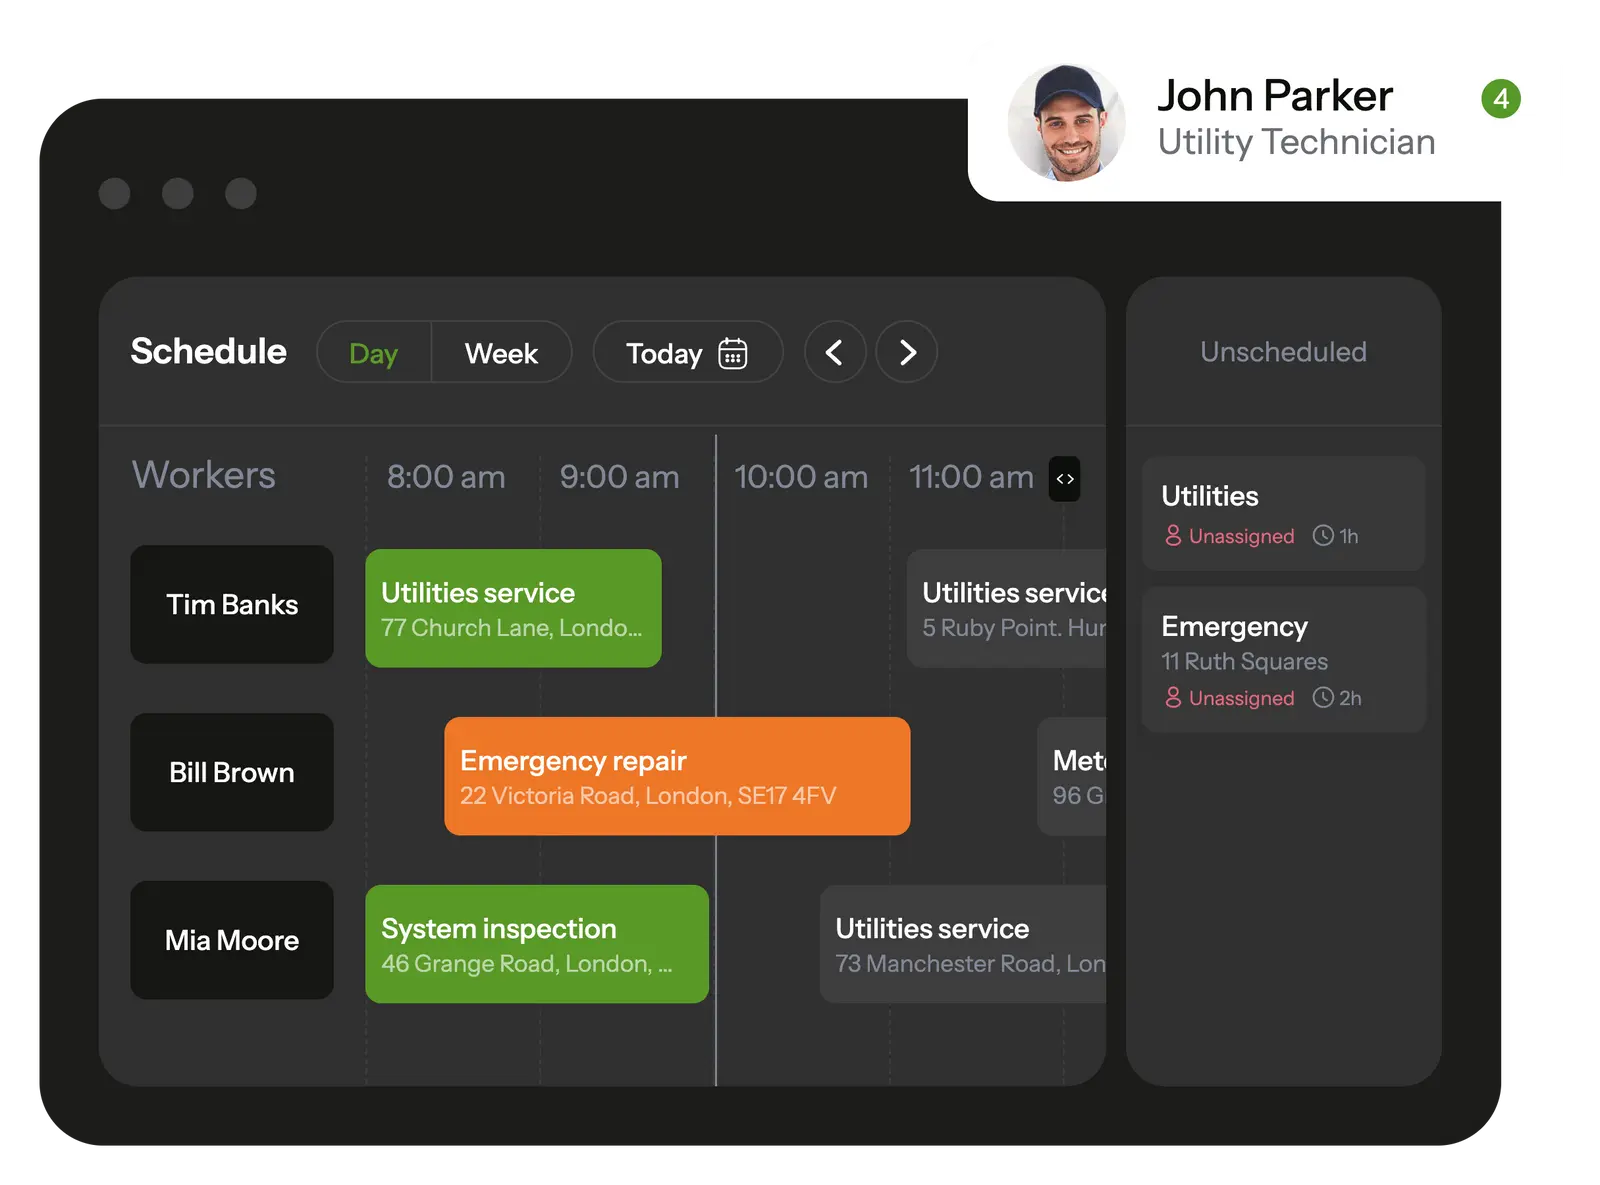Select worker Tim Banks

[x=232, y=605]
